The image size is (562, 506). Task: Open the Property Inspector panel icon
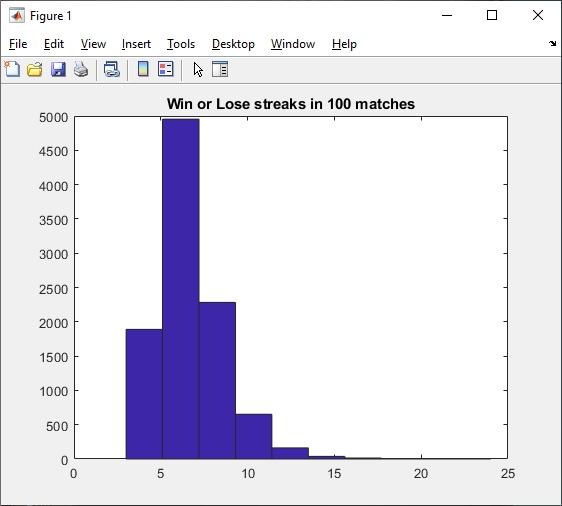click(x=220, y=69)
